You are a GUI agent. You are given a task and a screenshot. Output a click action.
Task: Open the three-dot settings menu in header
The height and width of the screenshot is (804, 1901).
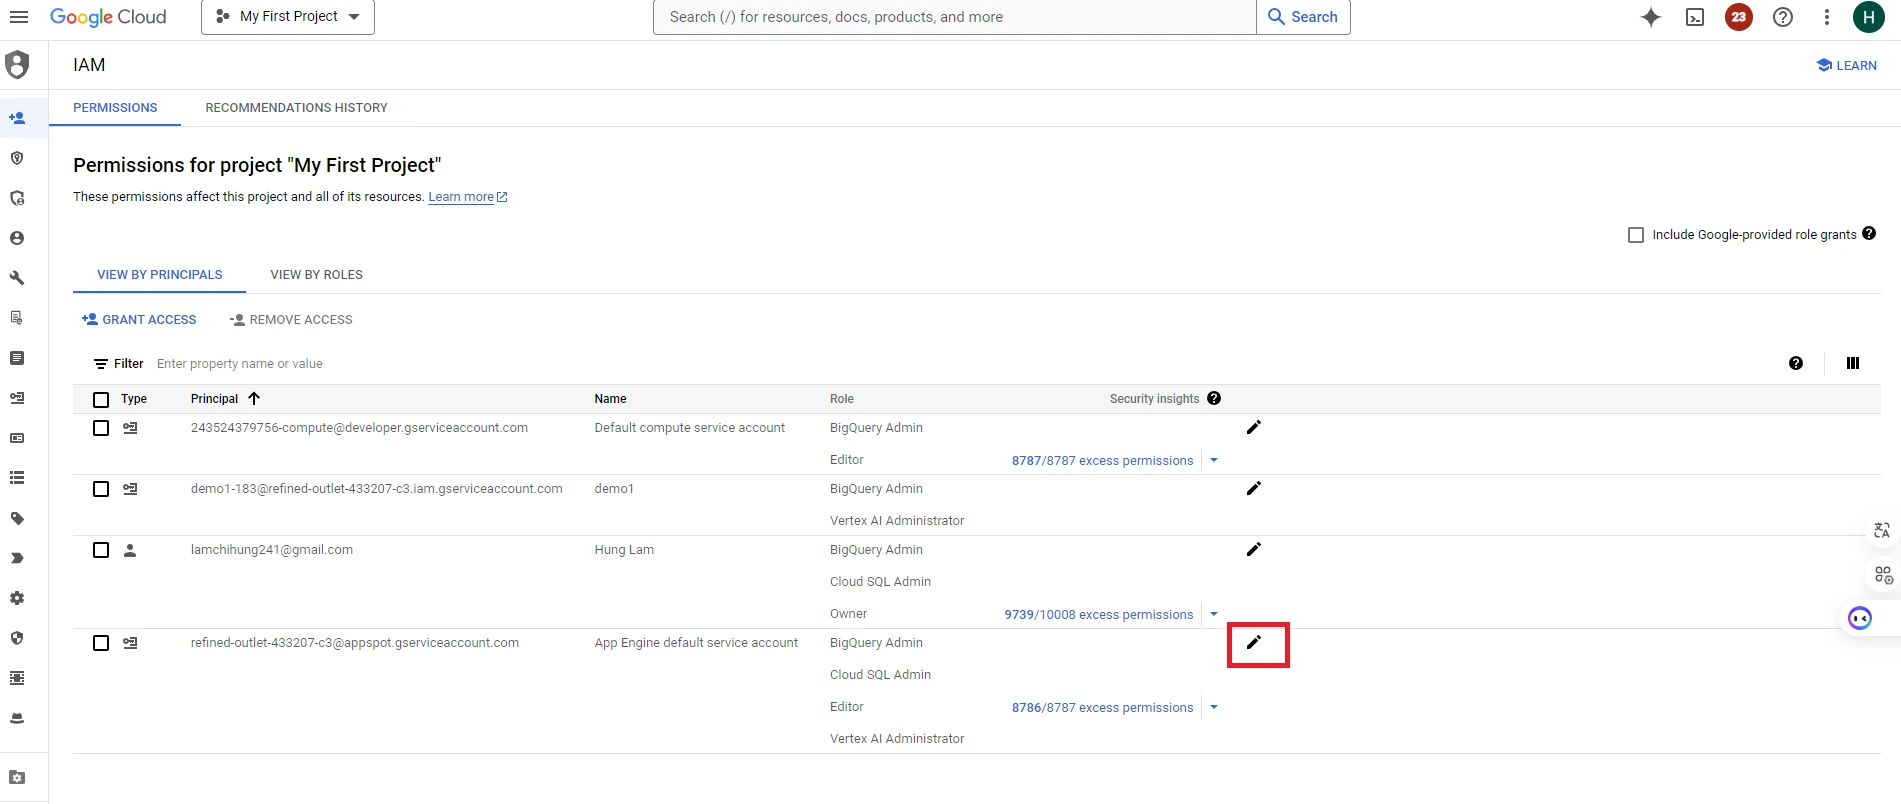(x=1827, y=17)
